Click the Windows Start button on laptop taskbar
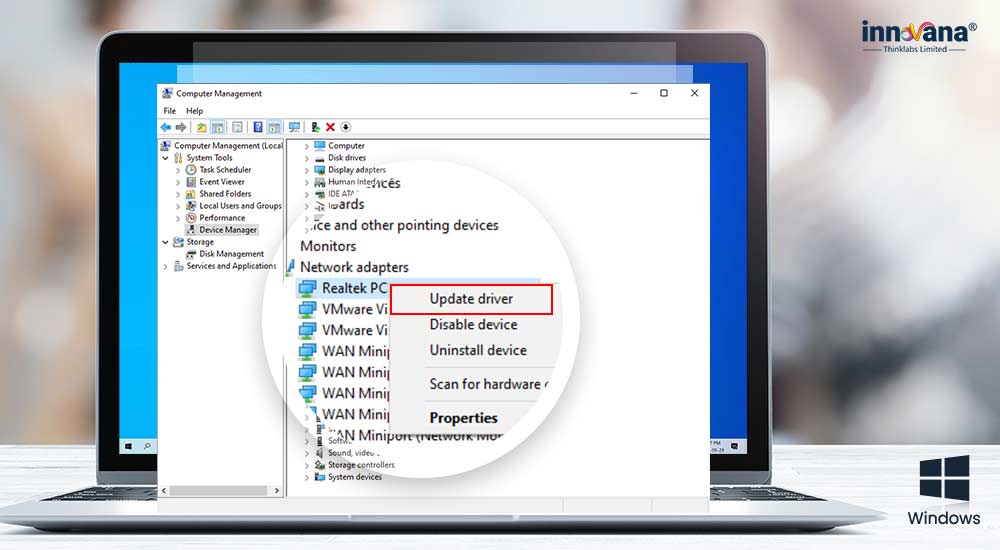 tap(128, 446)
